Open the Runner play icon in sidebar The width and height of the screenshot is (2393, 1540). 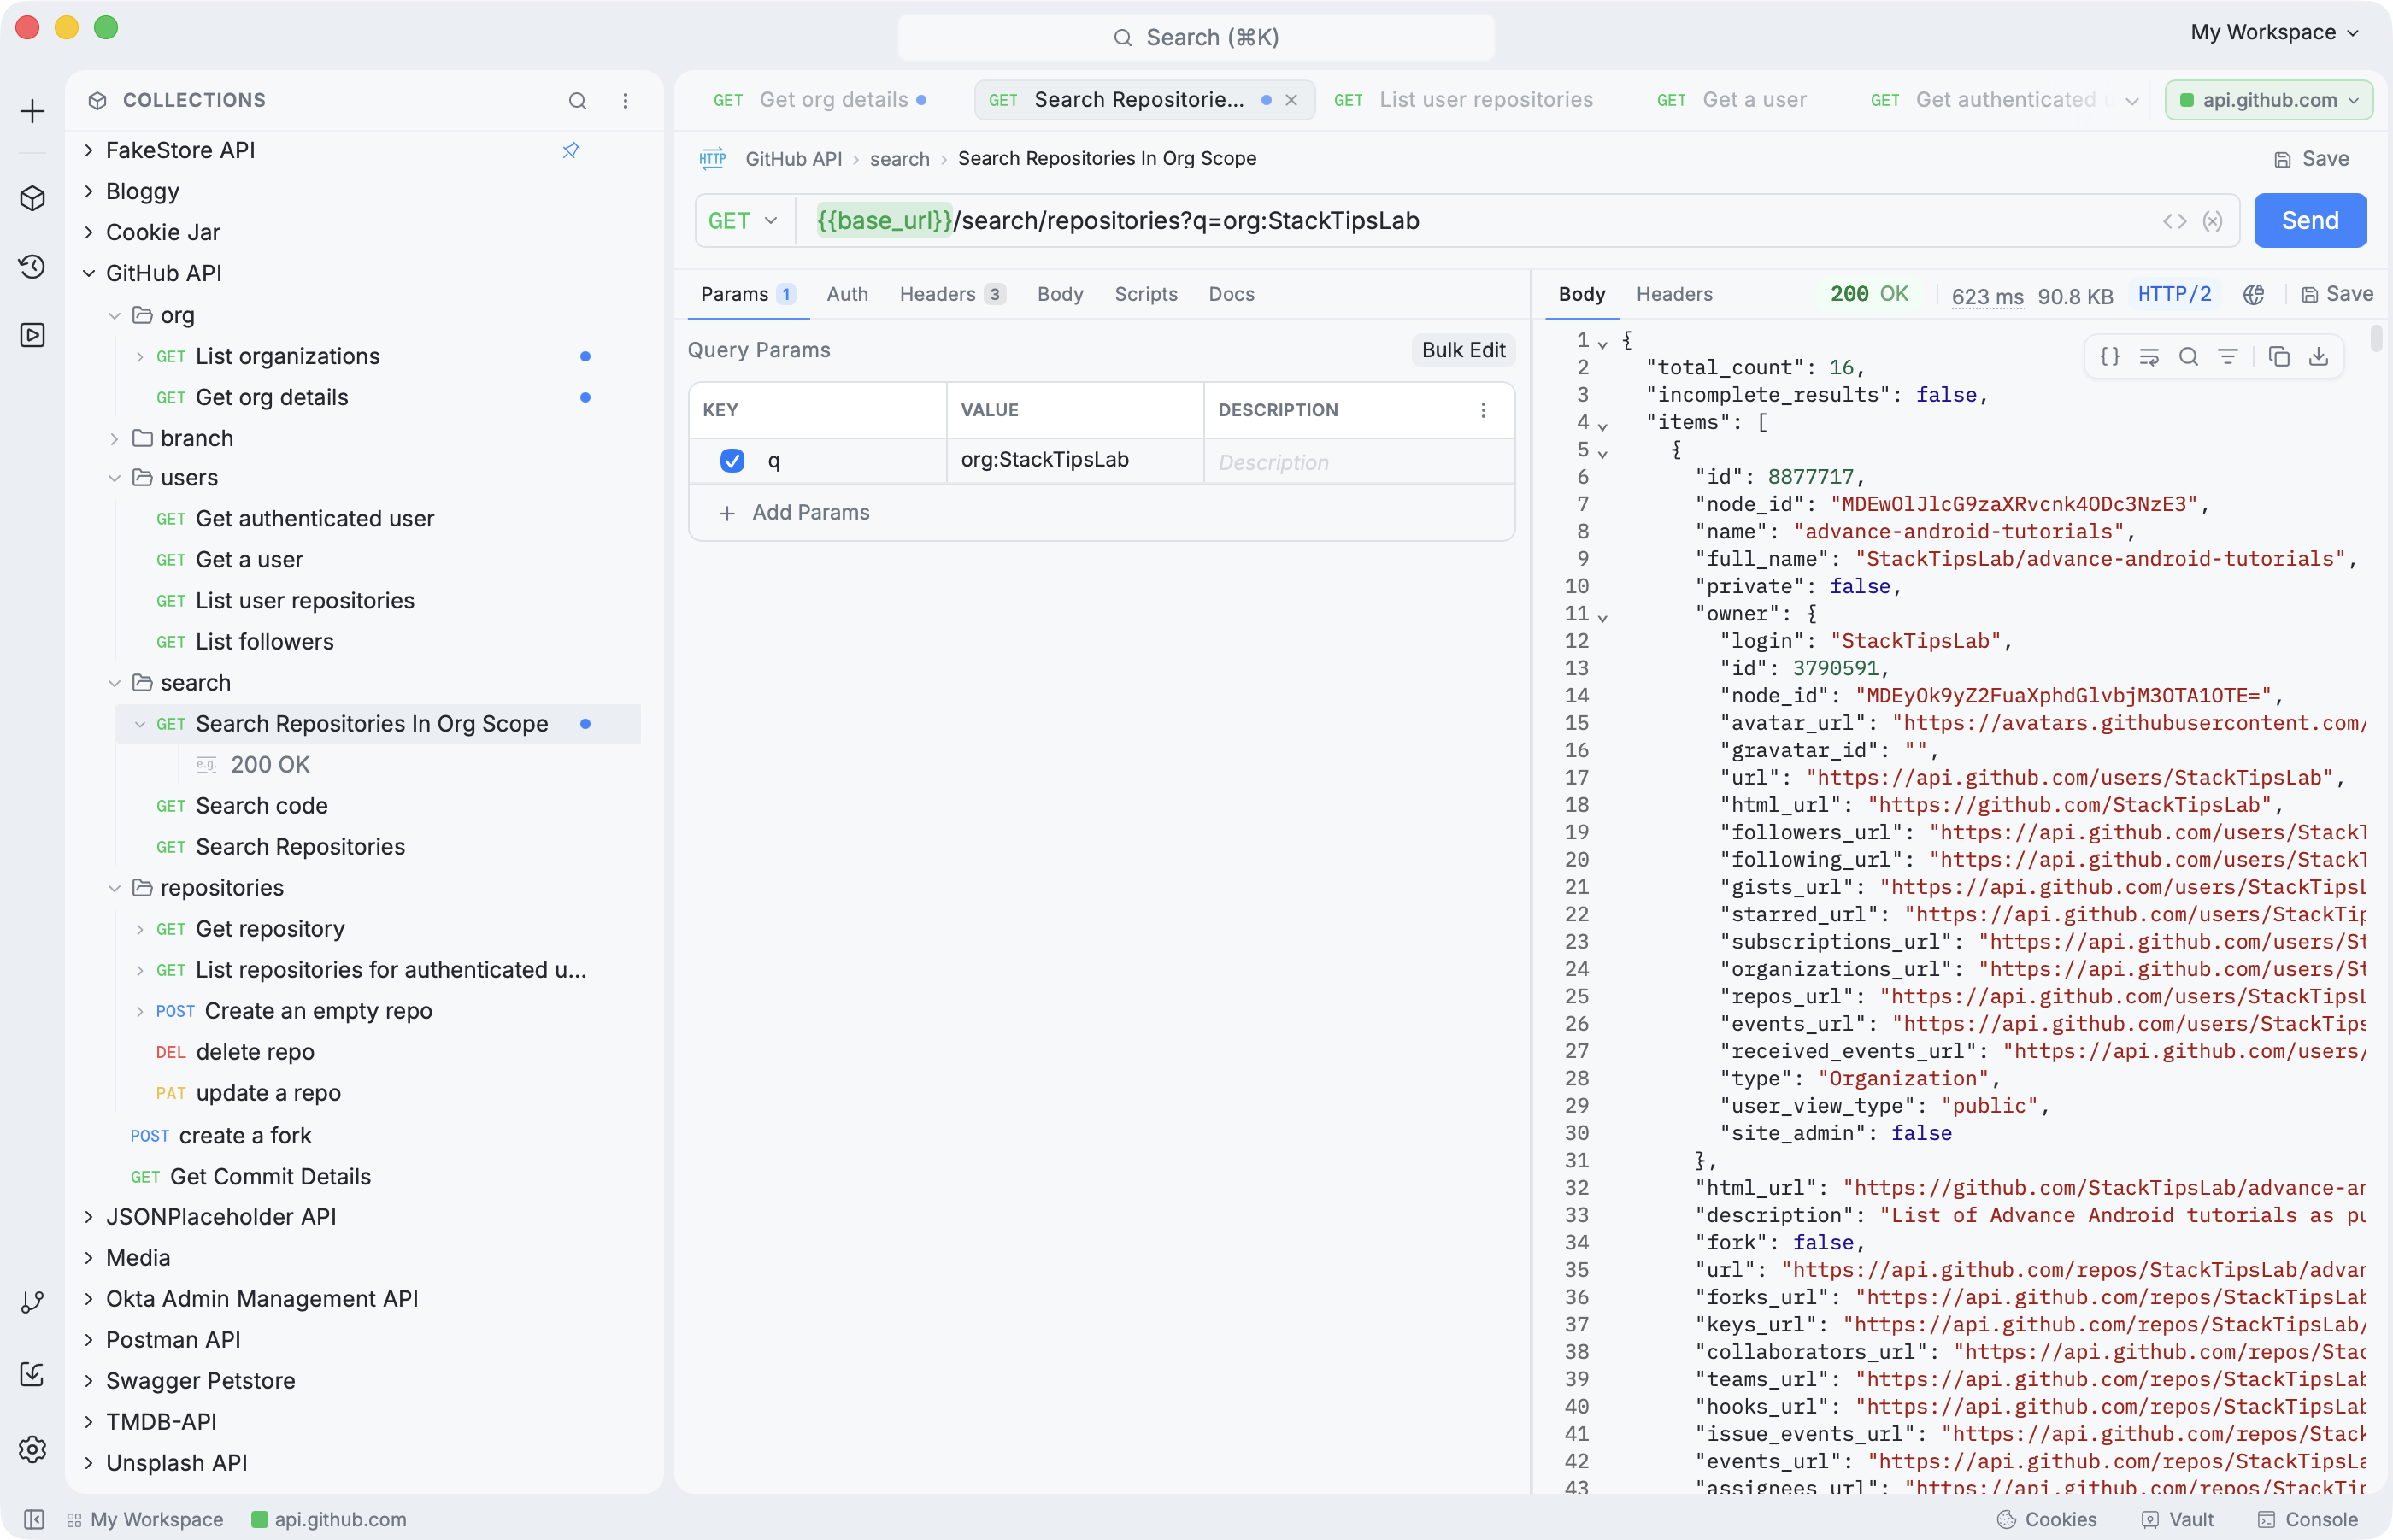point(32,334)
